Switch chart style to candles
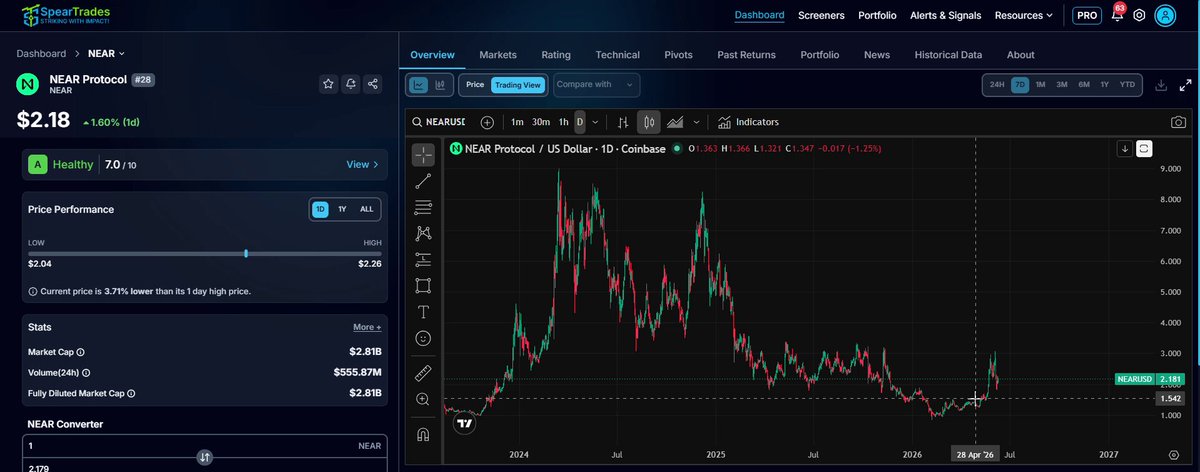This screenshot has height=472, width=1200. (x=648, y=122)
